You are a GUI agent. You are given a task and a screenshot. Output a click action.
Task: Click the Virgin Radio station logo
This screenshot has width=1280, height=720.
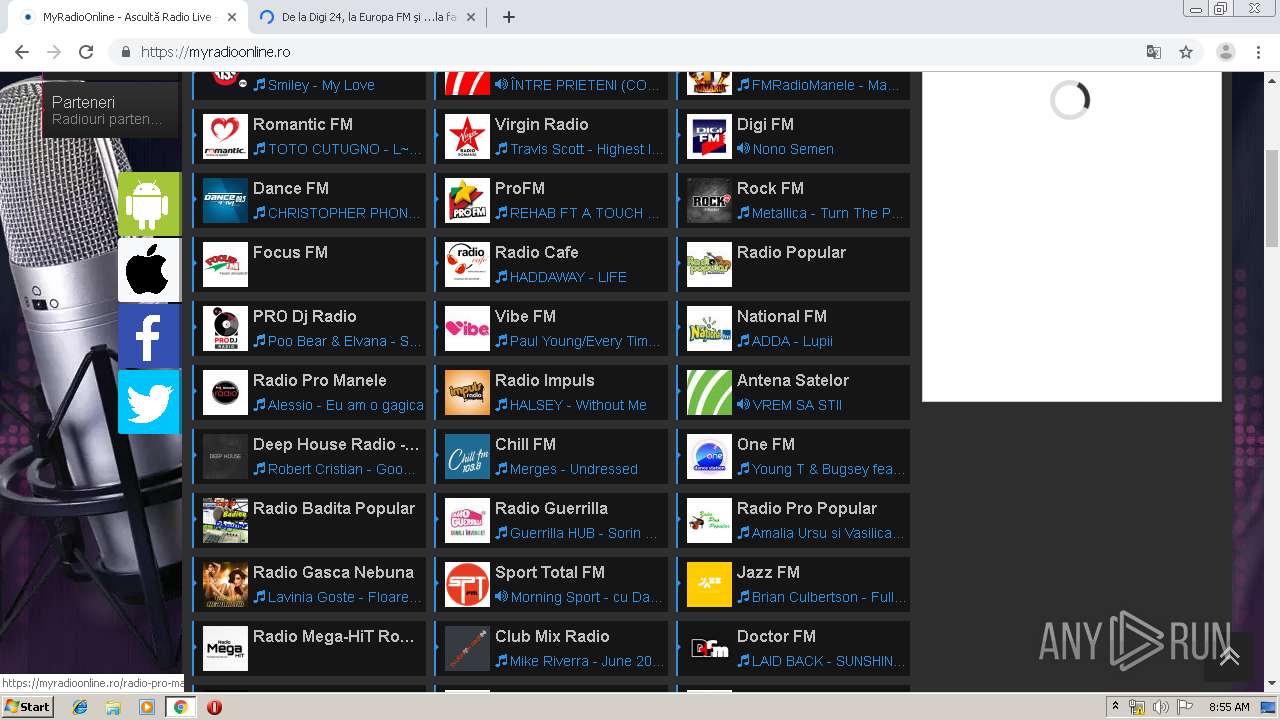(467, 137)
